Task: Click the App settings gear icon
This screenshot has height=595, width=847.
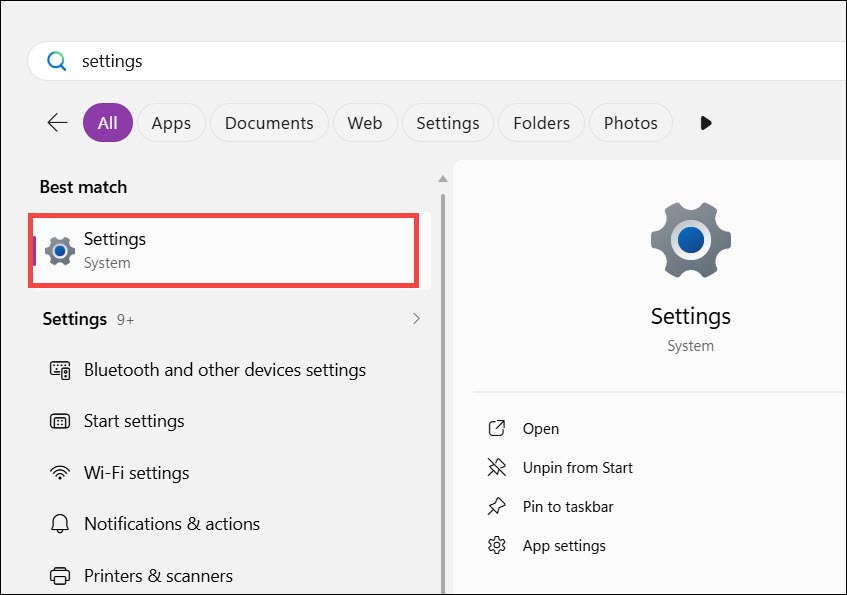Action: [x=496, y=545]
